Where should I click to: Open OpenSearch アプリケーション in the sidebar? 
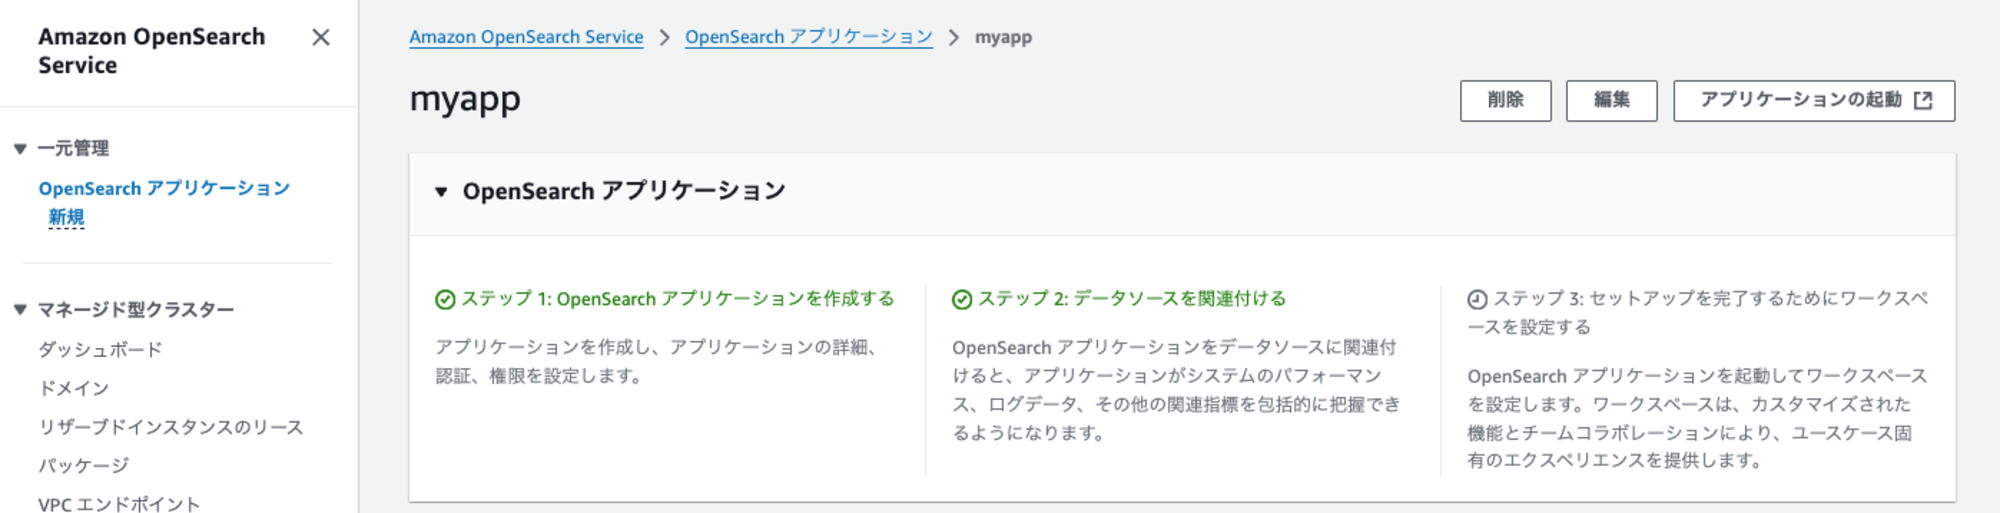click(164, 189)
